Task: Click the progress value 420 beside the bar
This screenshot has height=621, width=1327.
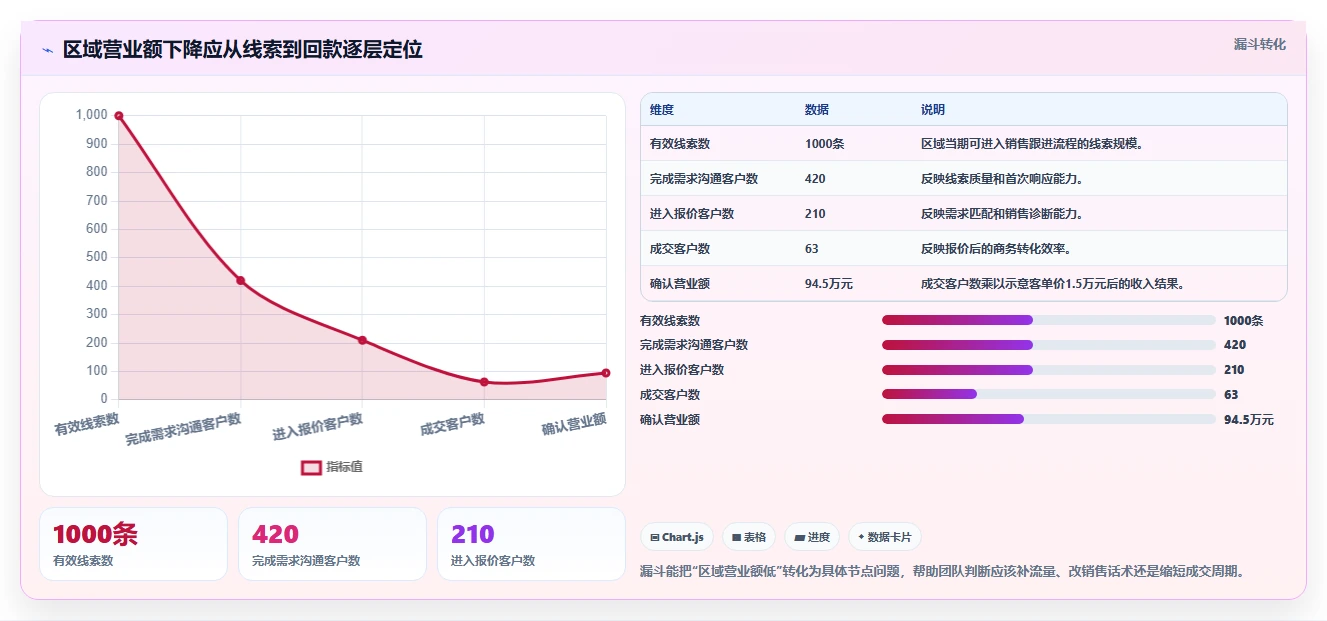Action: (1235, 345)
